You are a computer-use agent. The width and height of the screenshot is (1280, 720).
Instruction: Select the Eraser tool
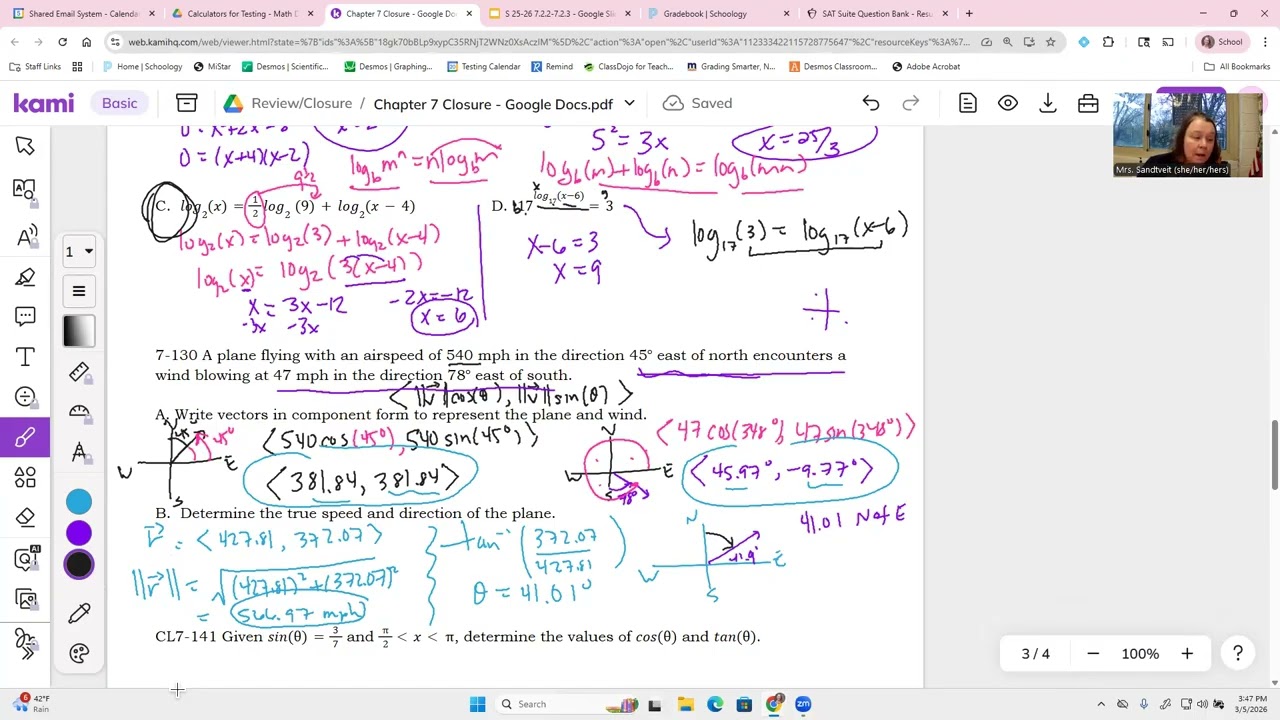point(25,517)
